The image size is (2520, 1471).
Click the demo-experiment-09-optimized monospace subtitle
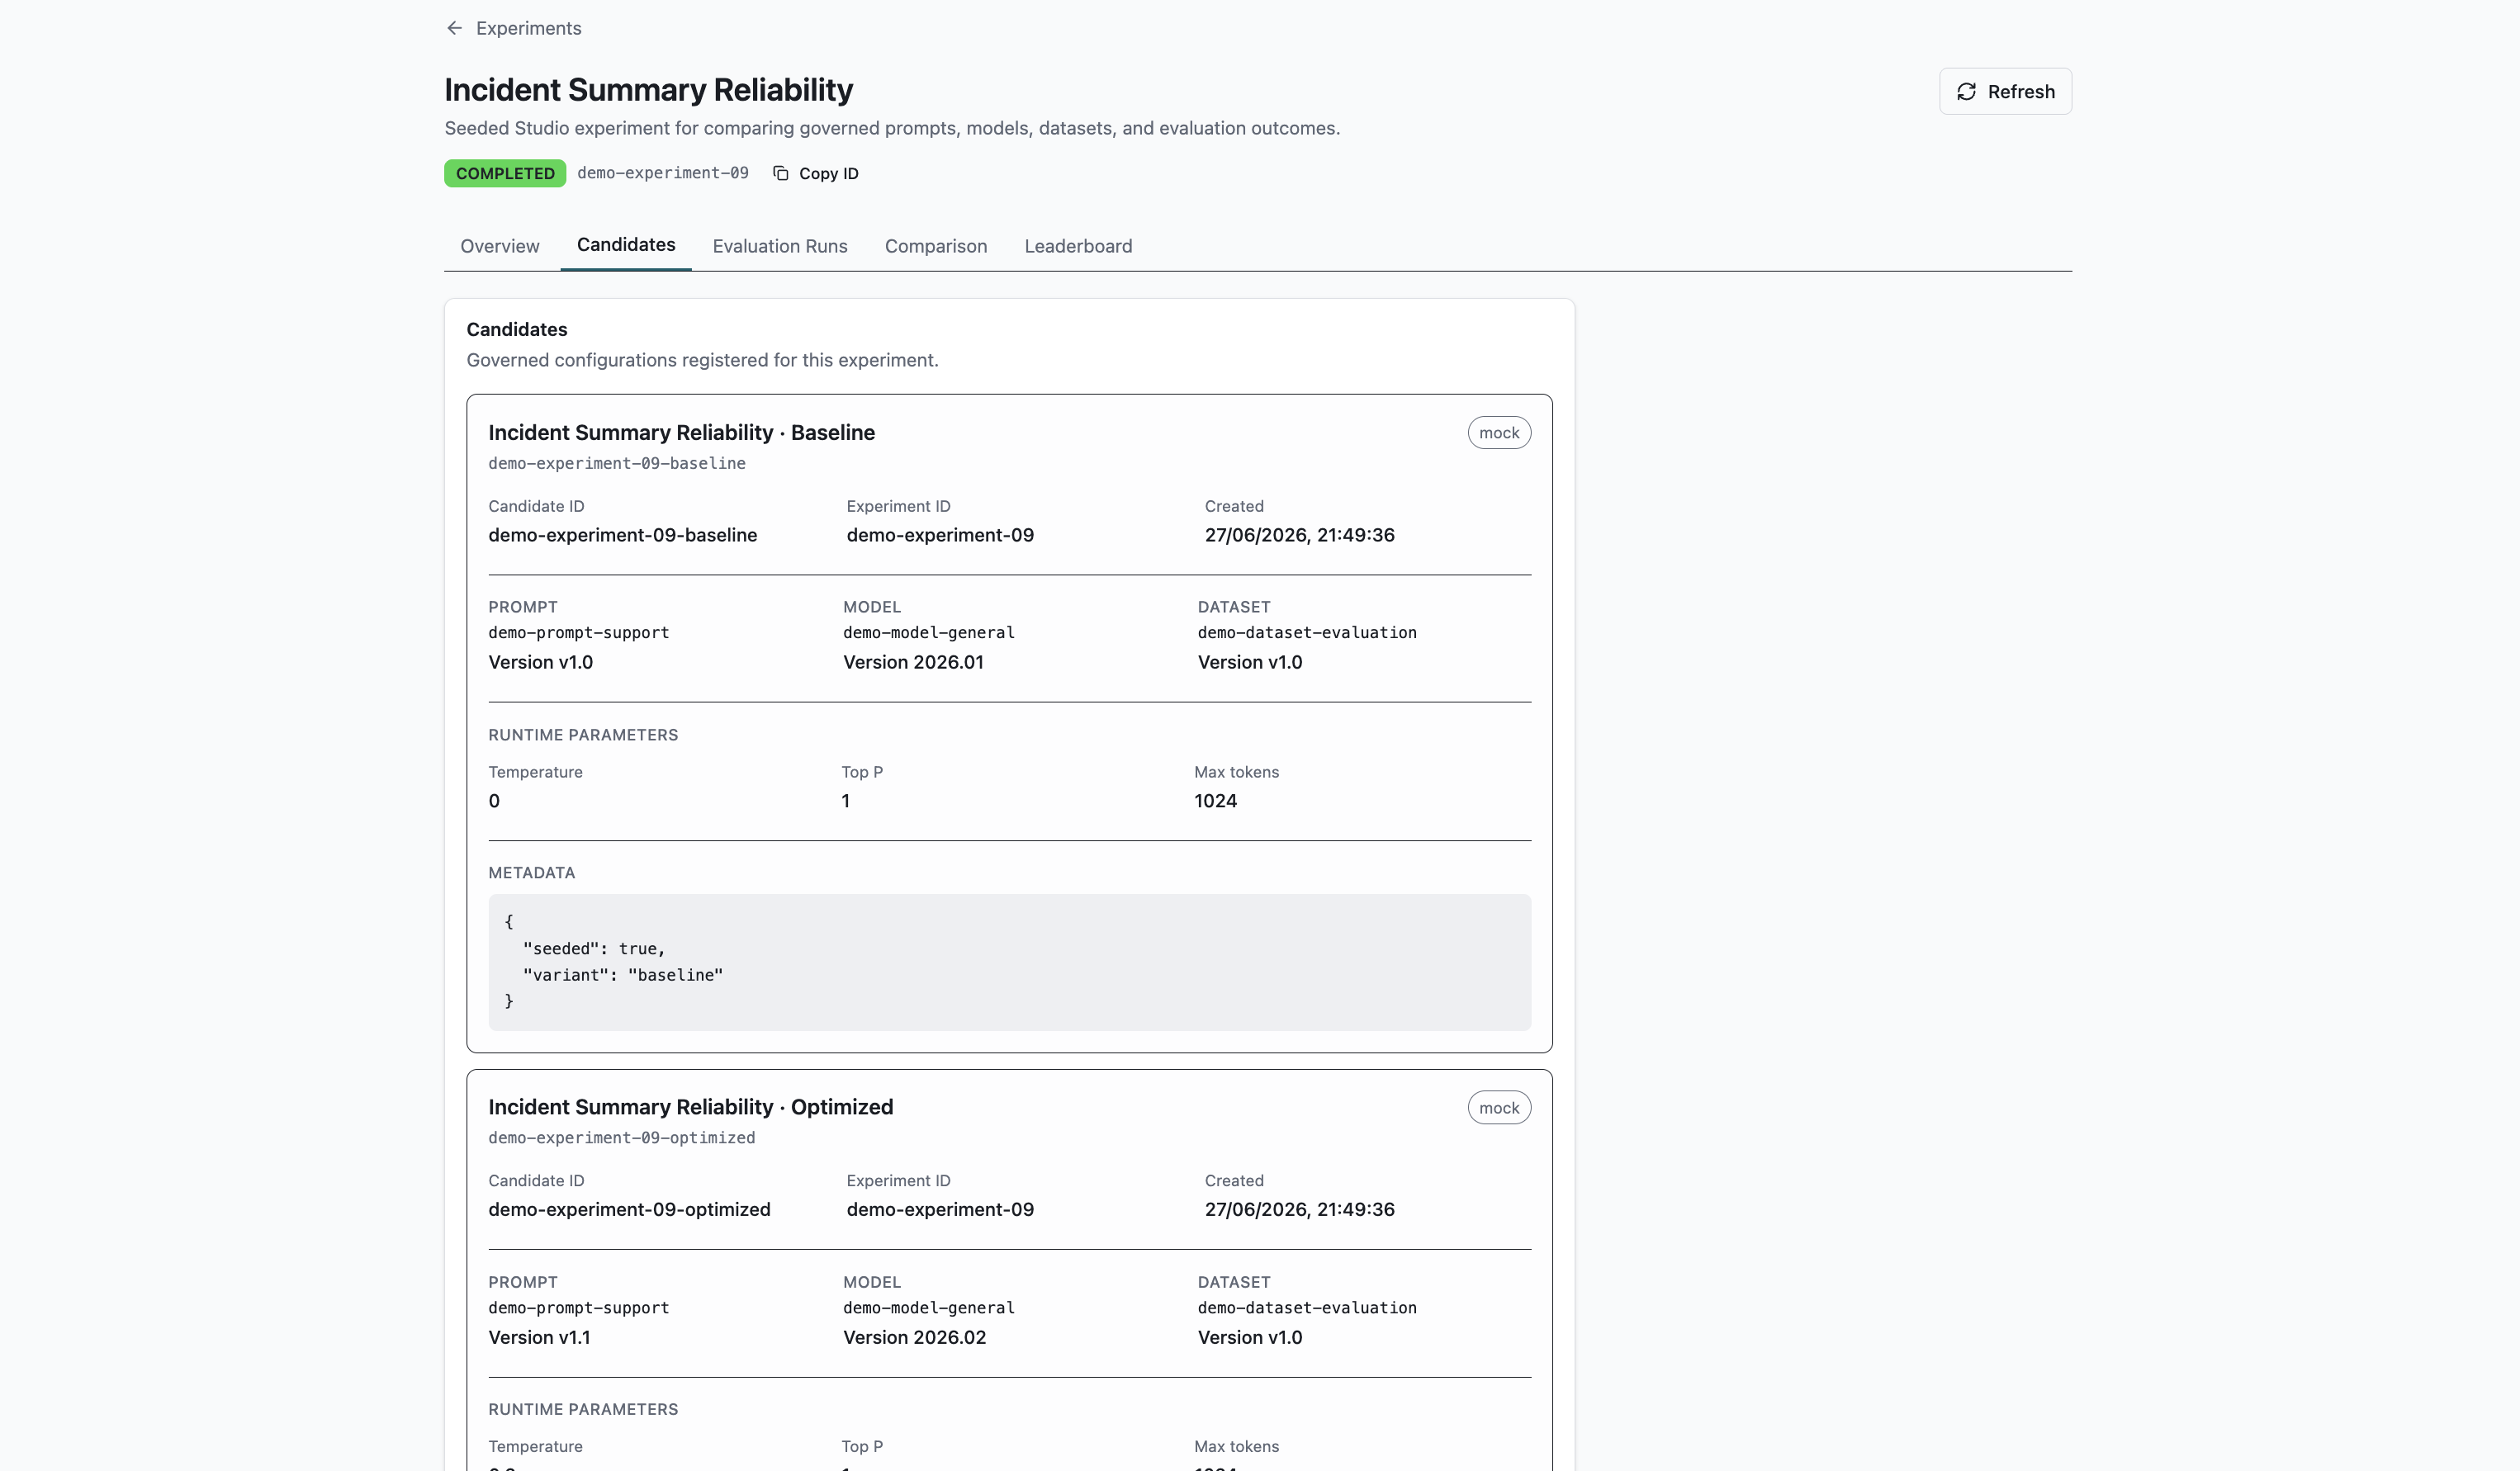click(x=622, y=1138)
